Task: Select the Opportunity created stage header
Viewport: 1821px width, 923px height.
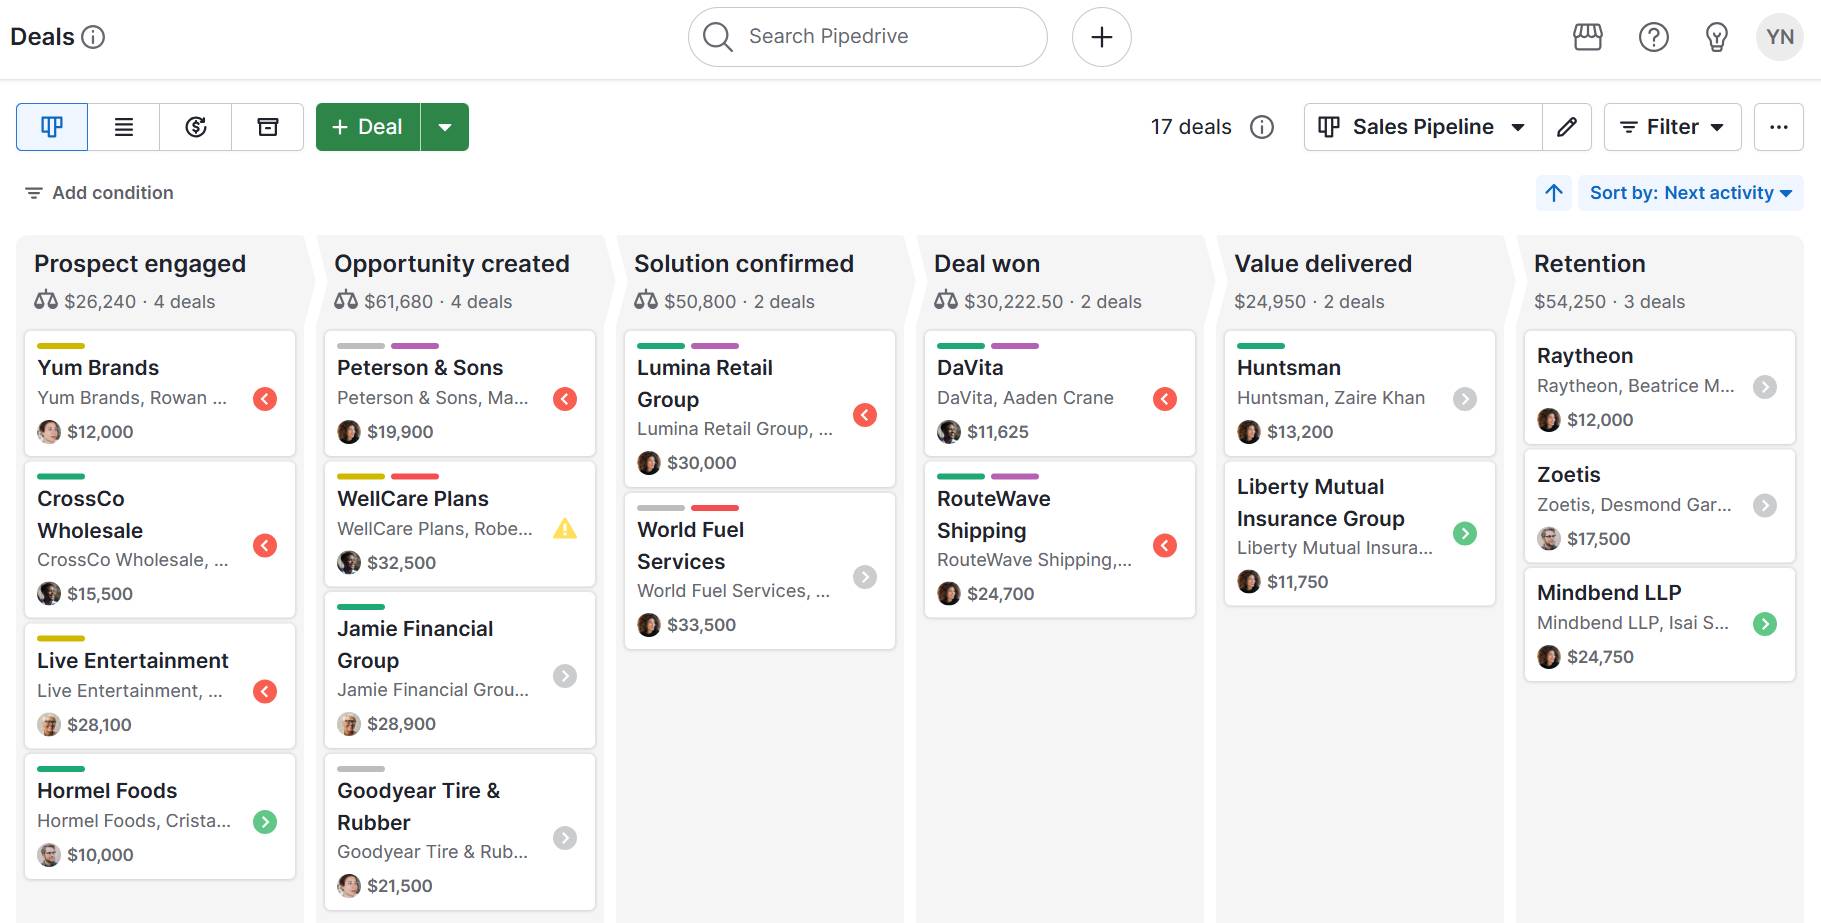Action: coord(452,264)
